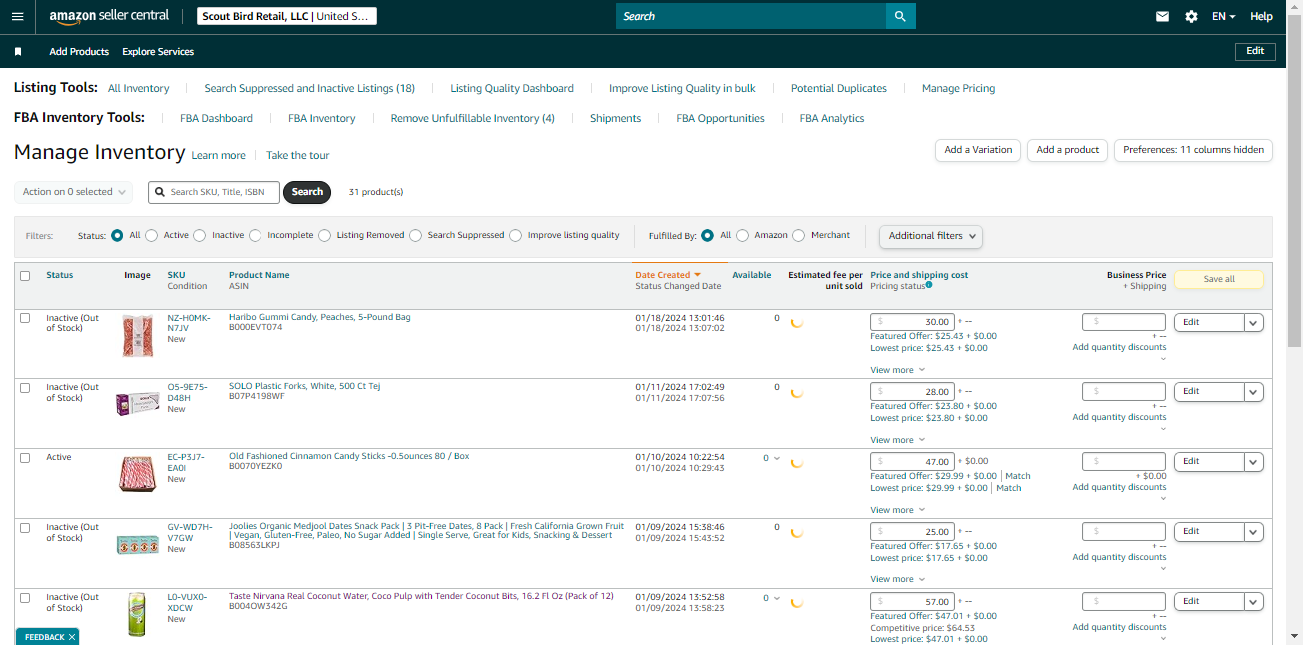Click the price field showing 30.00

click(912, 322)
